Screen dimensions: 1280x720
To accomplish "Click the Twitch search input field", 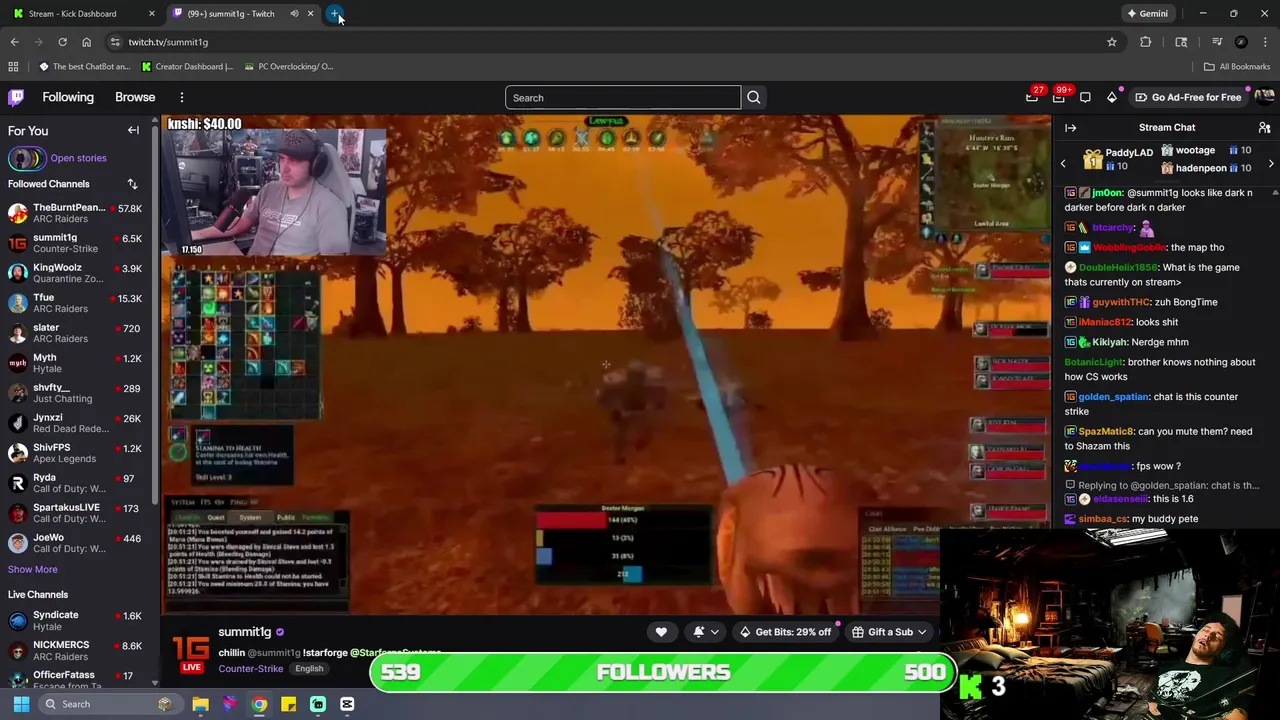I will (x=623, y=97).
